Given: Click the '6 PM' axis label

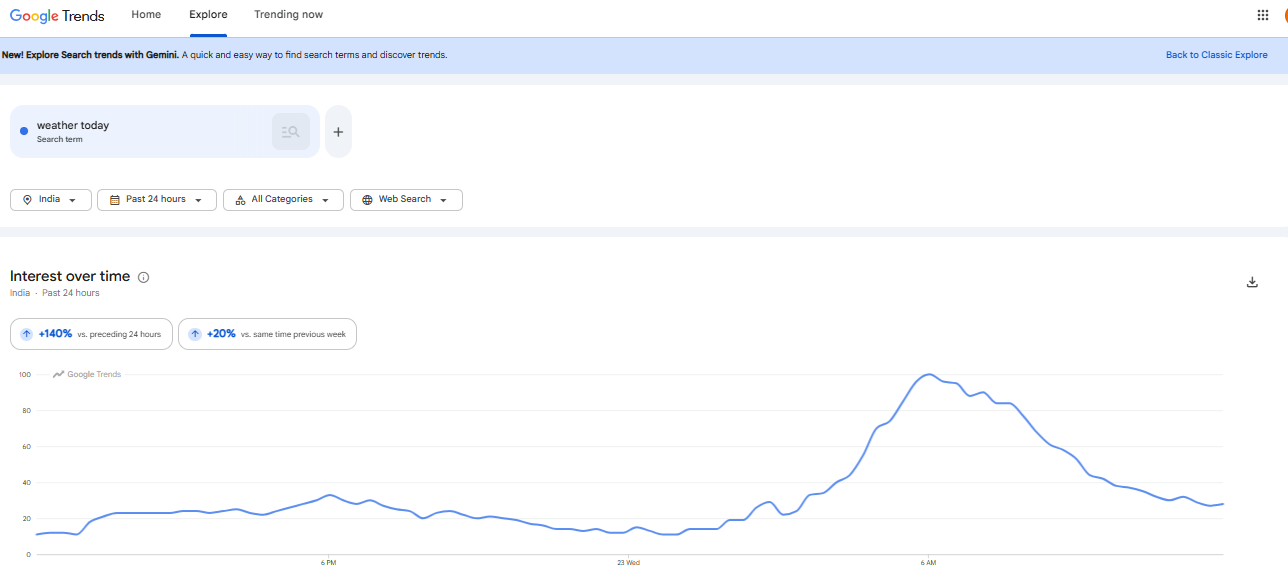Looking at the screenshot, I should click(328, 563).
